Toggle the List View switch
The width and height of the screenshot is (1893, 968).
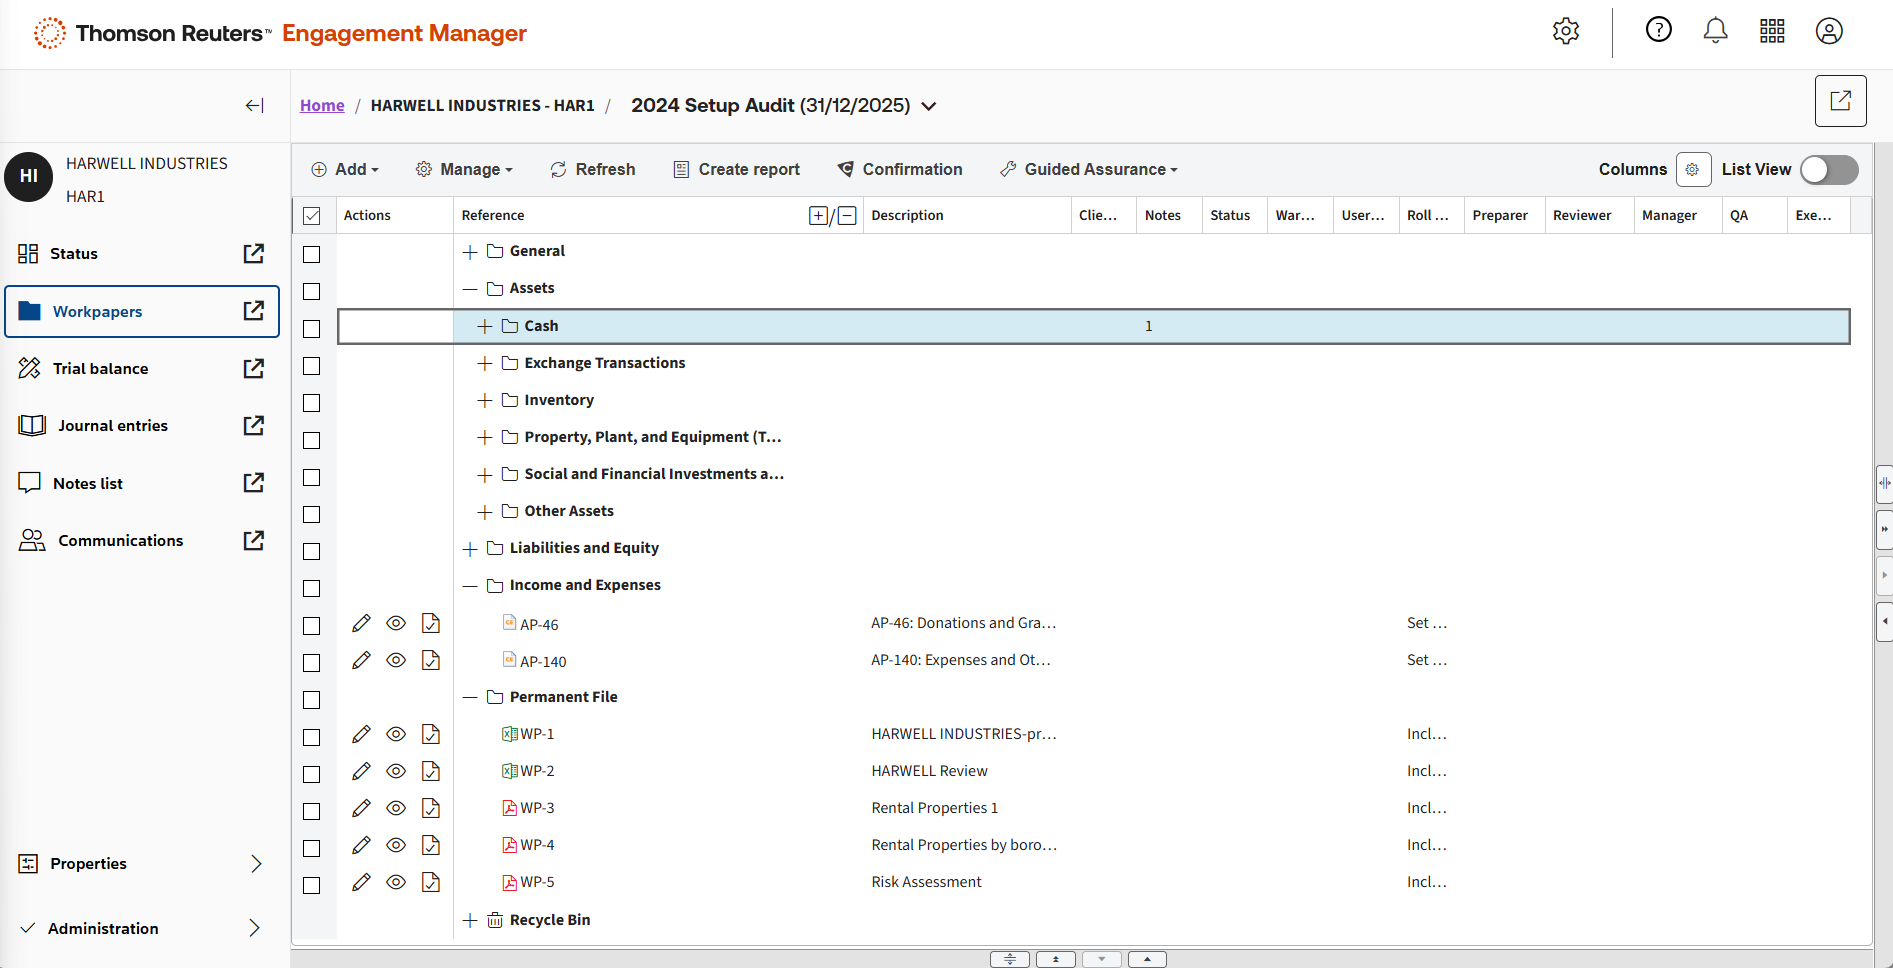1828,170
